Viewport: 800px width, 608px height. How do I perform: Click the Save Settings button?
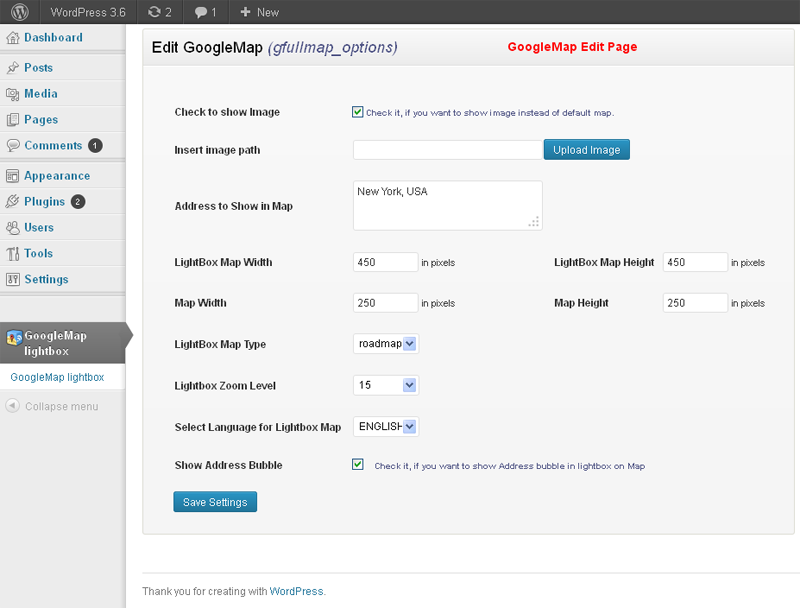(215, 502)
